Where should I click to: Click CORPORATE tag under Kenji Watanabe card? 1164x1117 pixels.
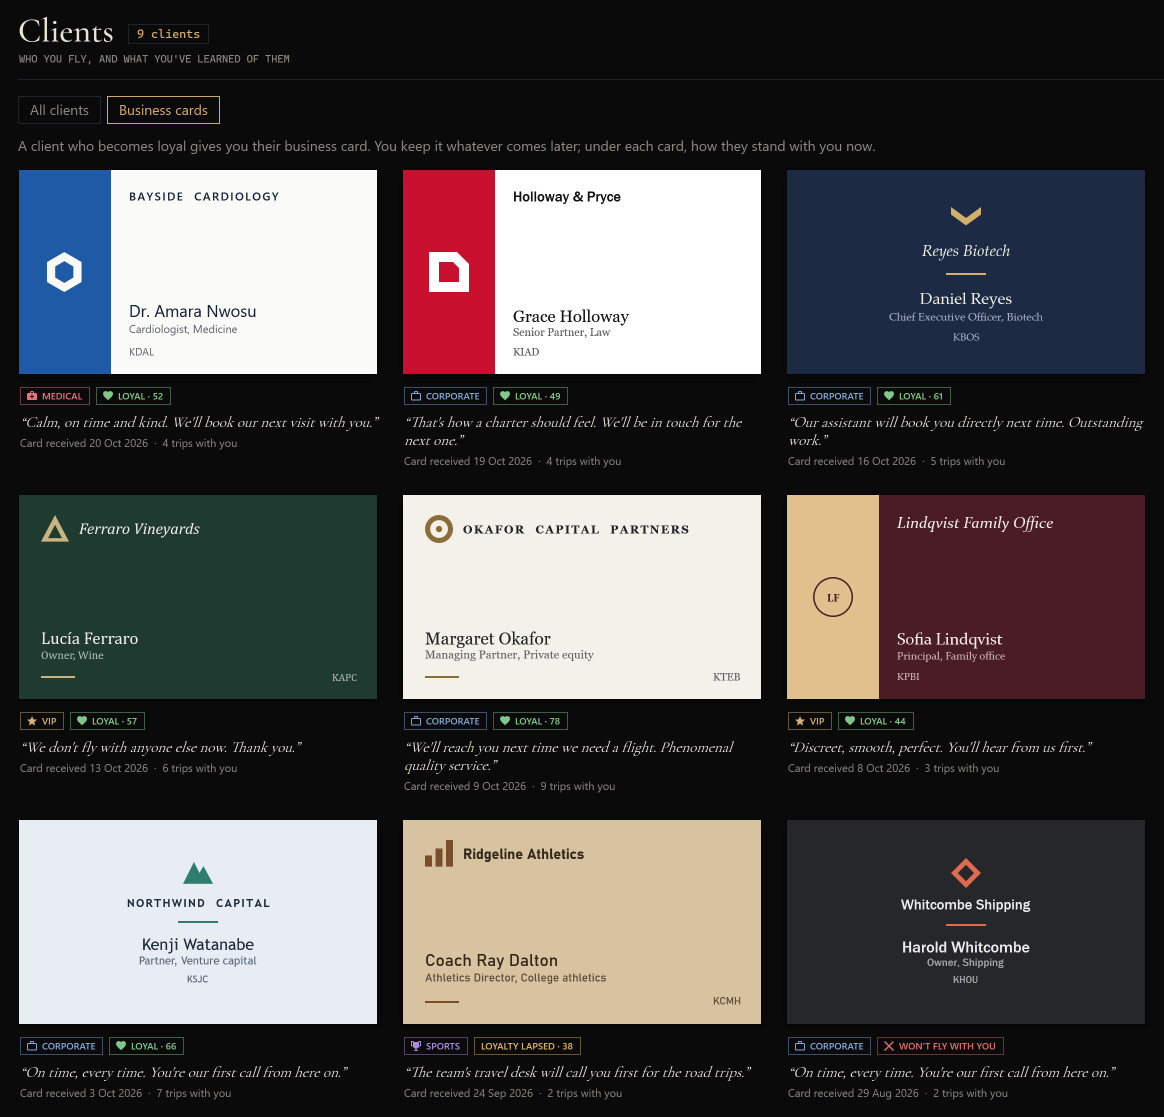click(x=62, y=1046)
